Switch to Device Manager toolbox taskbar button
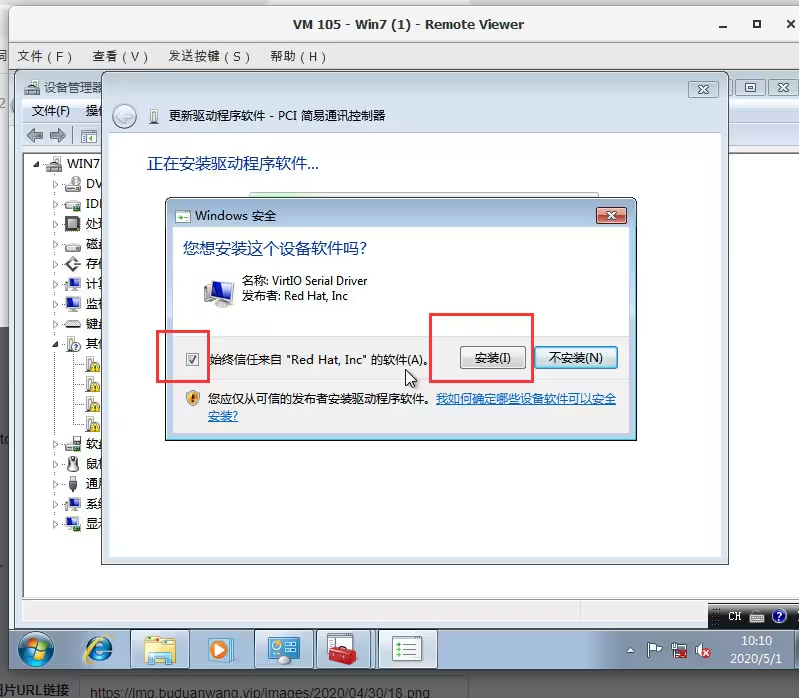This screenshot has height=698, width=799. (342, 649)
